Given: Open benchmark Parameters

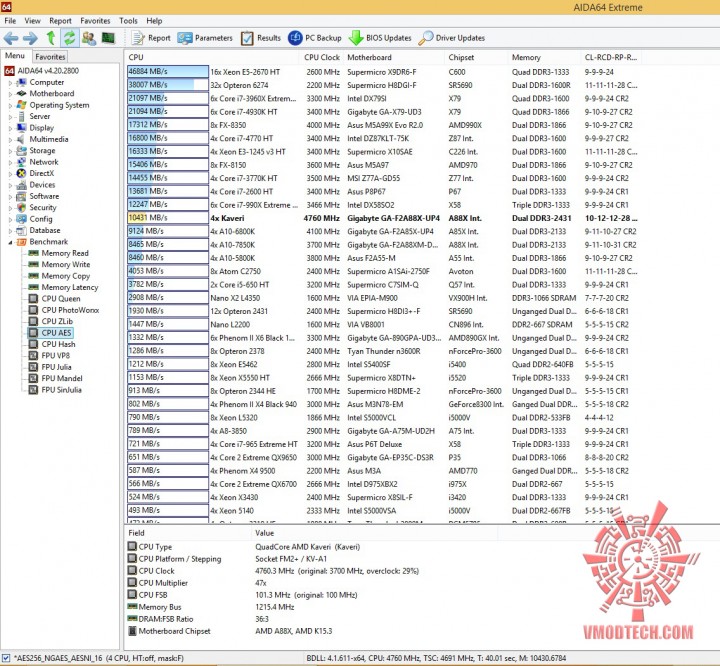Looking at the screenshot, I should pyautogui.click(x=205, y=38).
